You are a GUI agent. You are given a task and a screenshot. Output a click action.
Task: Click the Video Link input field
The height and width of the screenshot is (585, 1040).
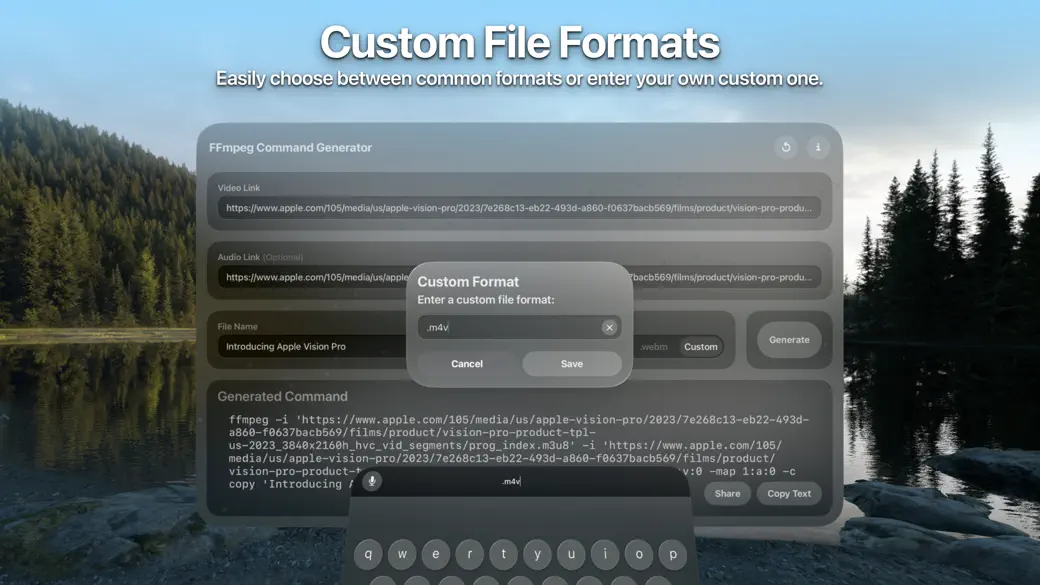(518, 206)
